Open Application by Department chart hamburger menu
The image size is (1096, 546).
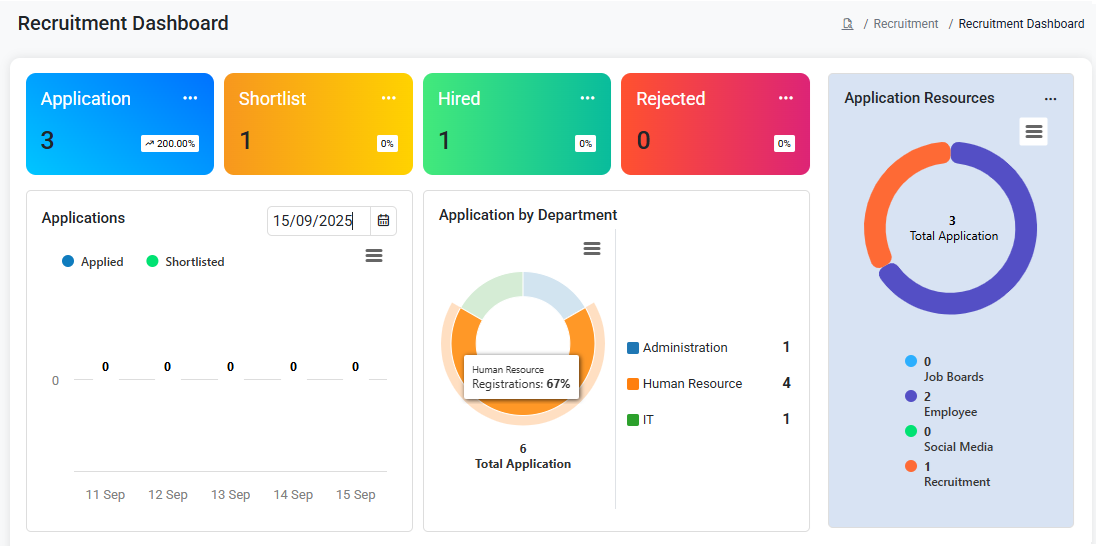tap(592, 249)
